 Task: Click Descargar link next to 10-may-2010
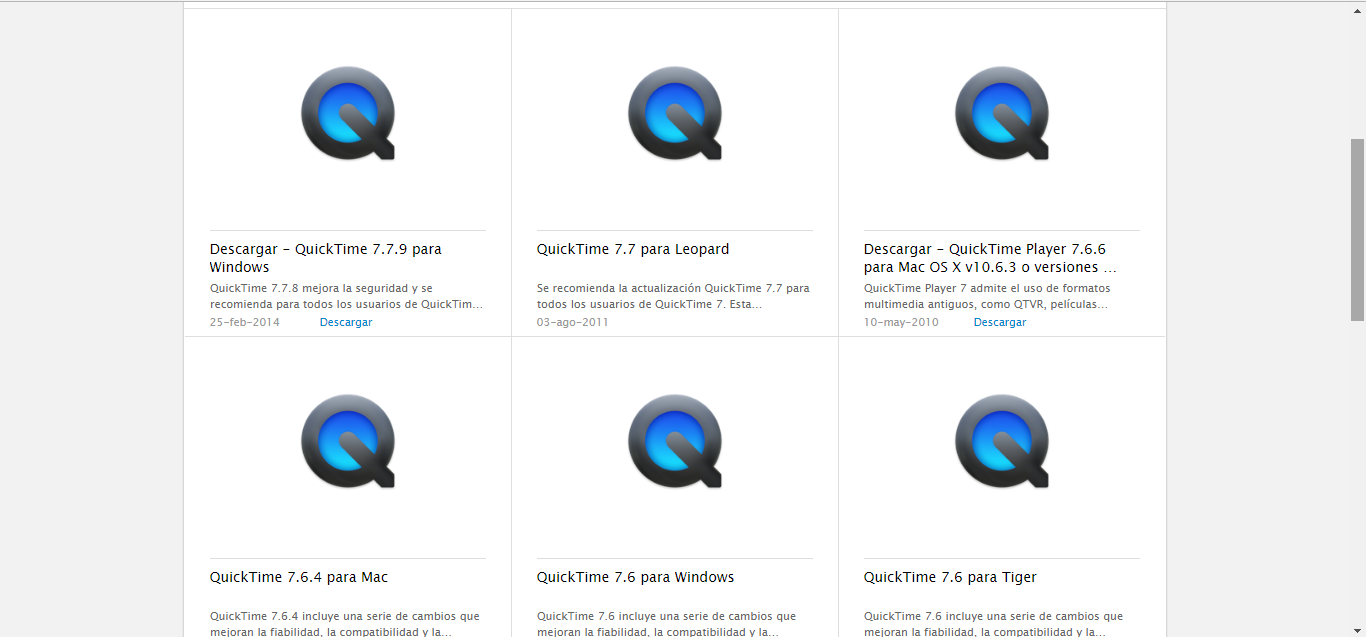[1000, 322]
